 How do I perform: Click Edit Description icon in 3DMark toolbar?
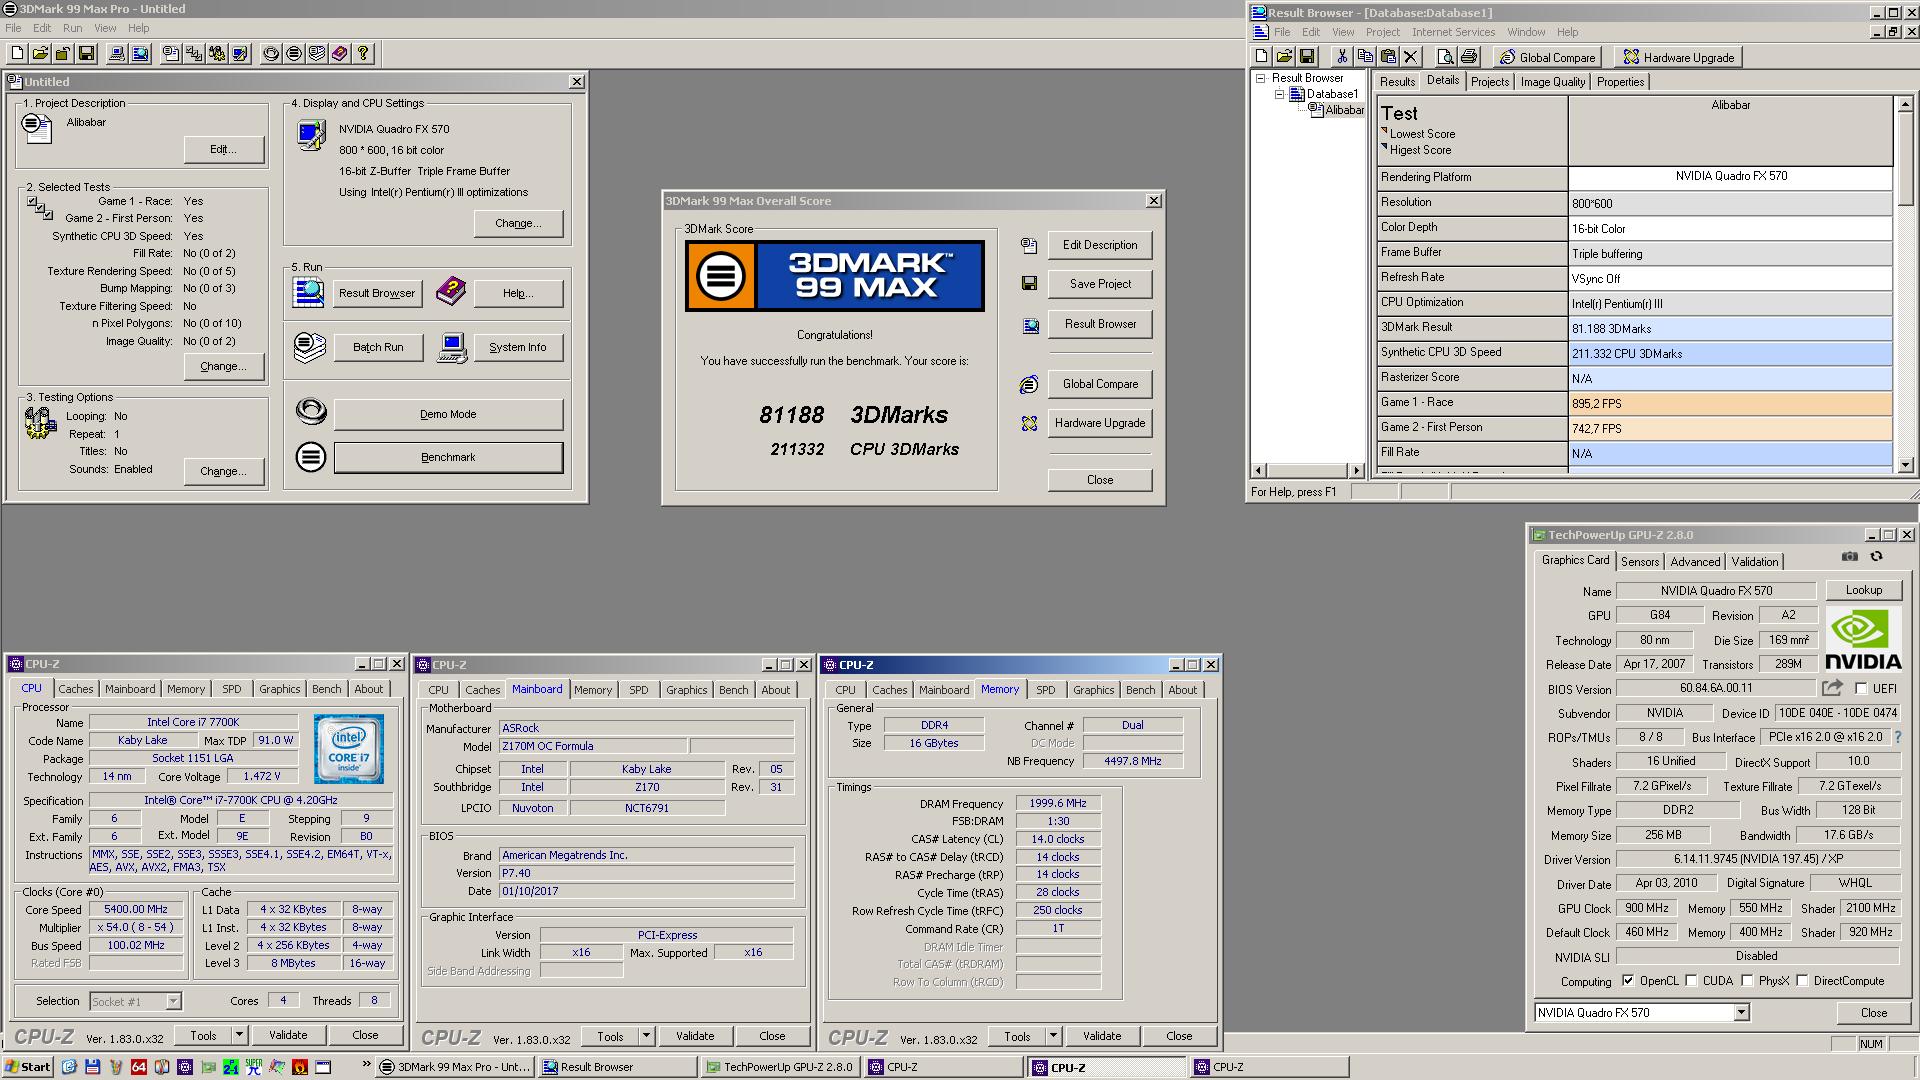click(x=171, y=54)
